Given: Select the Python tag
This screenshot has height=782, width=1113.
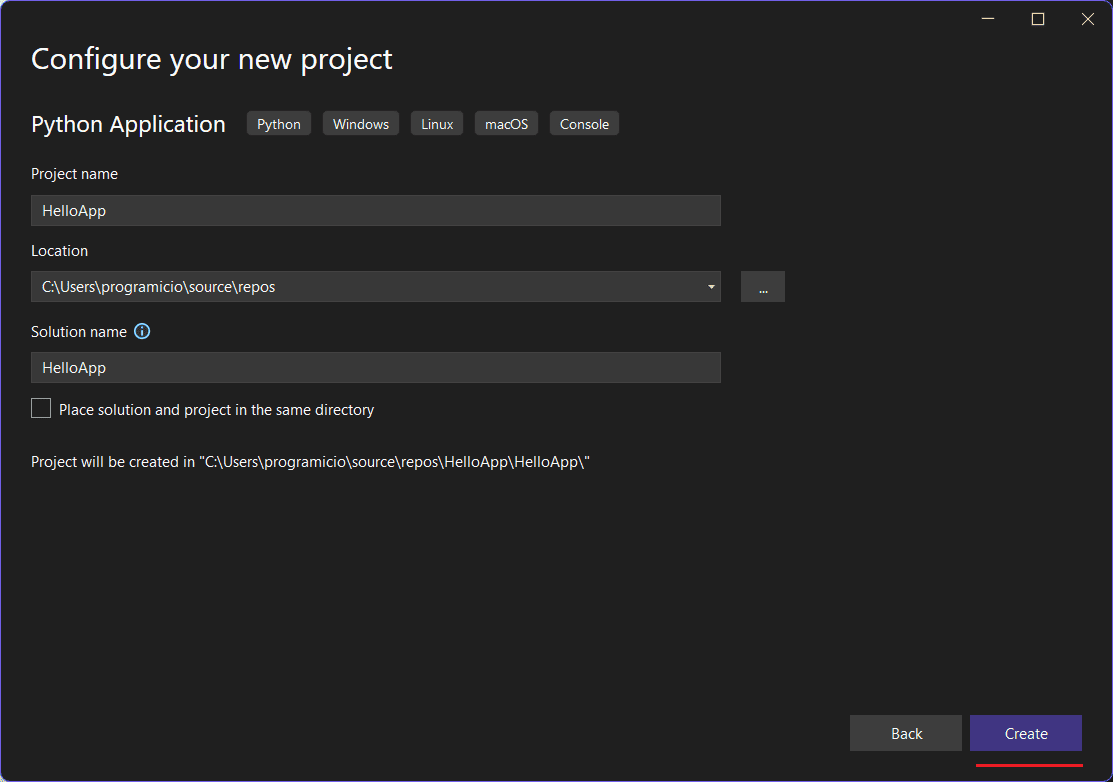Looking at the screenshot, I should click(279, 123).
